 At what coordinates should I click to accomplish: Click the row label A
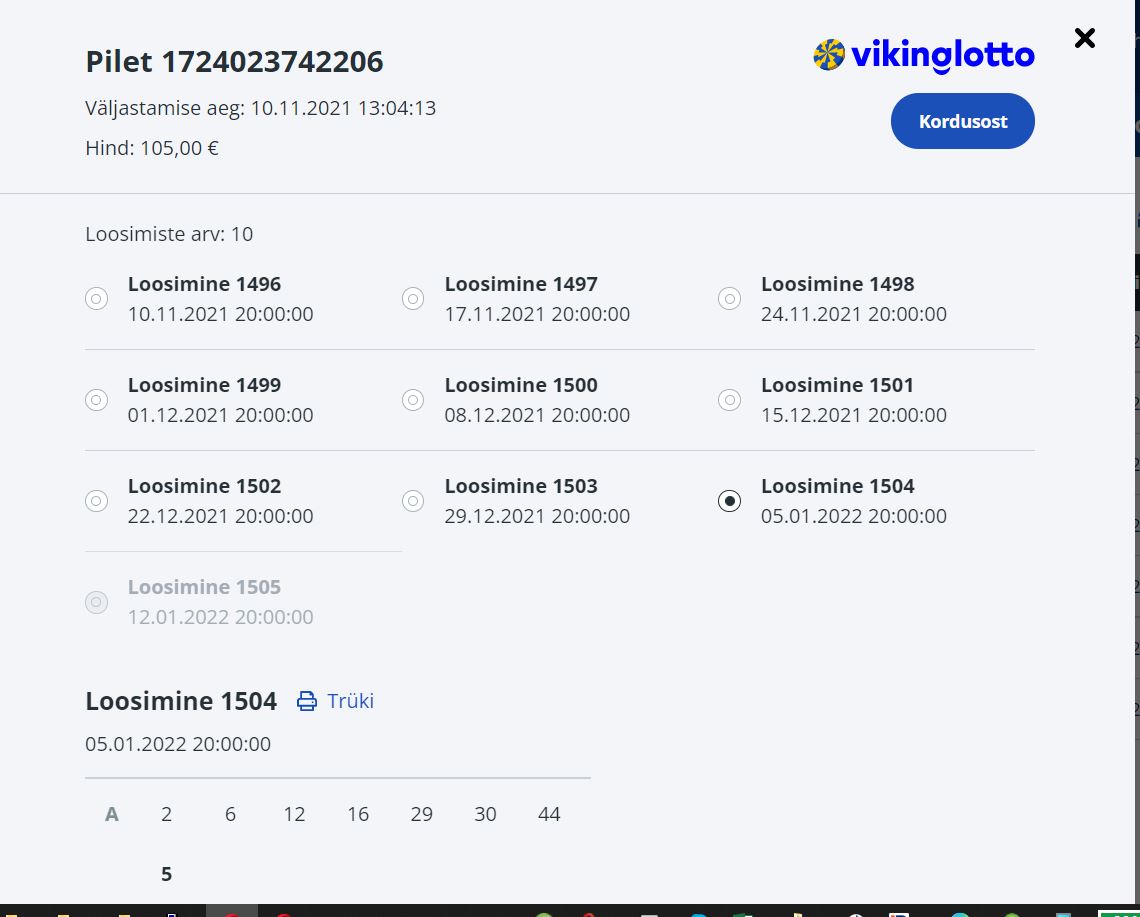(x=112, y=814)
